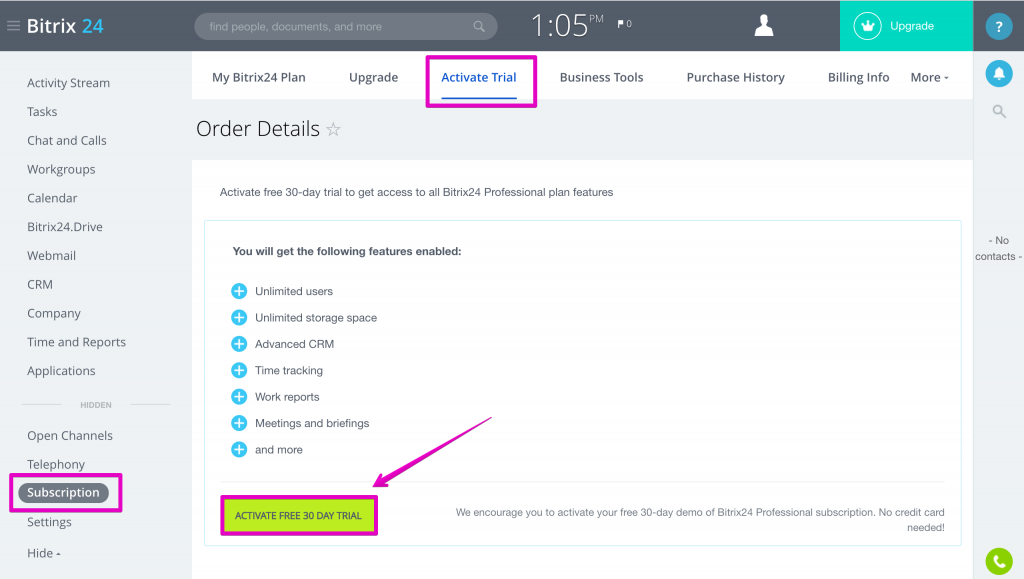Collapse hidden menu items with Hide
Image resolution: width=1024 pixels, height=579 pixels.
[x=44, y=553]
